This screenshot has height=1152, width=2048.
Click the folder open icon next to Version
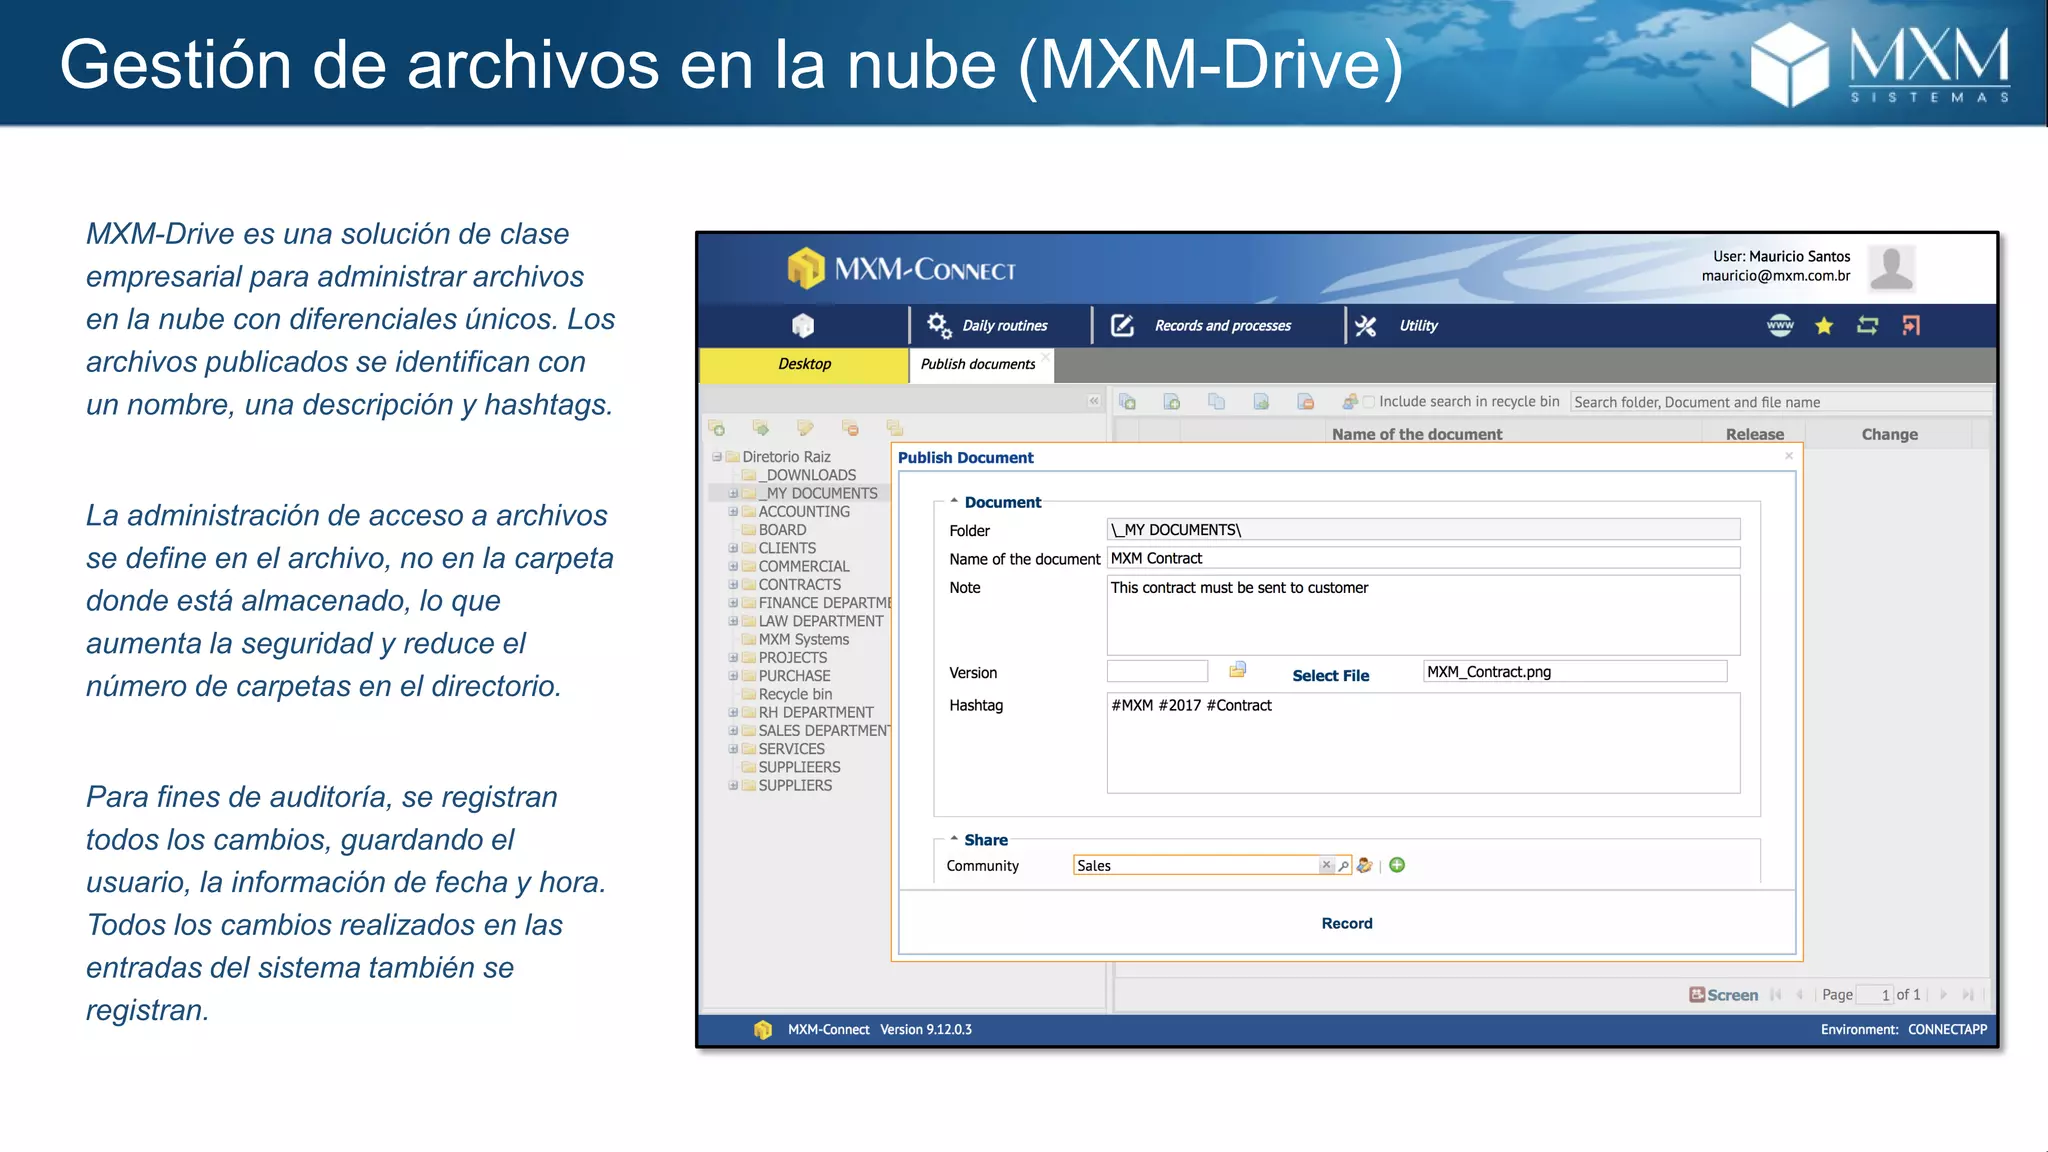(x=1237, y=670)
